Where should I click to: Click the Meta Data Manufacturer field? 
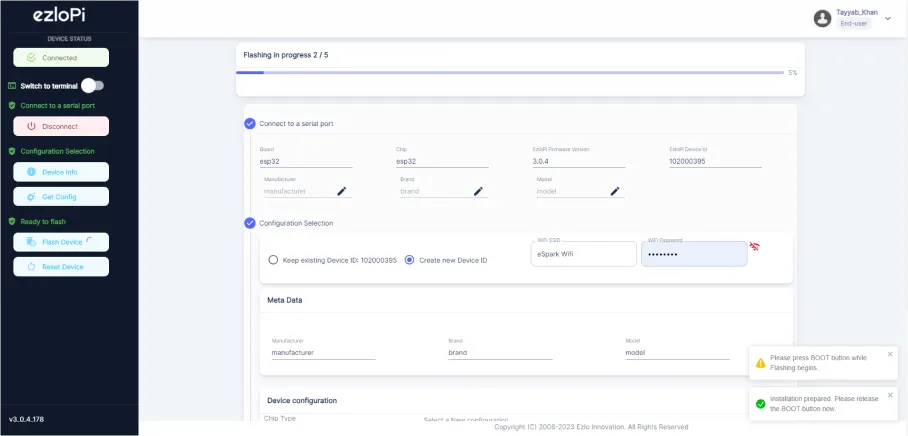pyautogui.click(x=324, y=353)
